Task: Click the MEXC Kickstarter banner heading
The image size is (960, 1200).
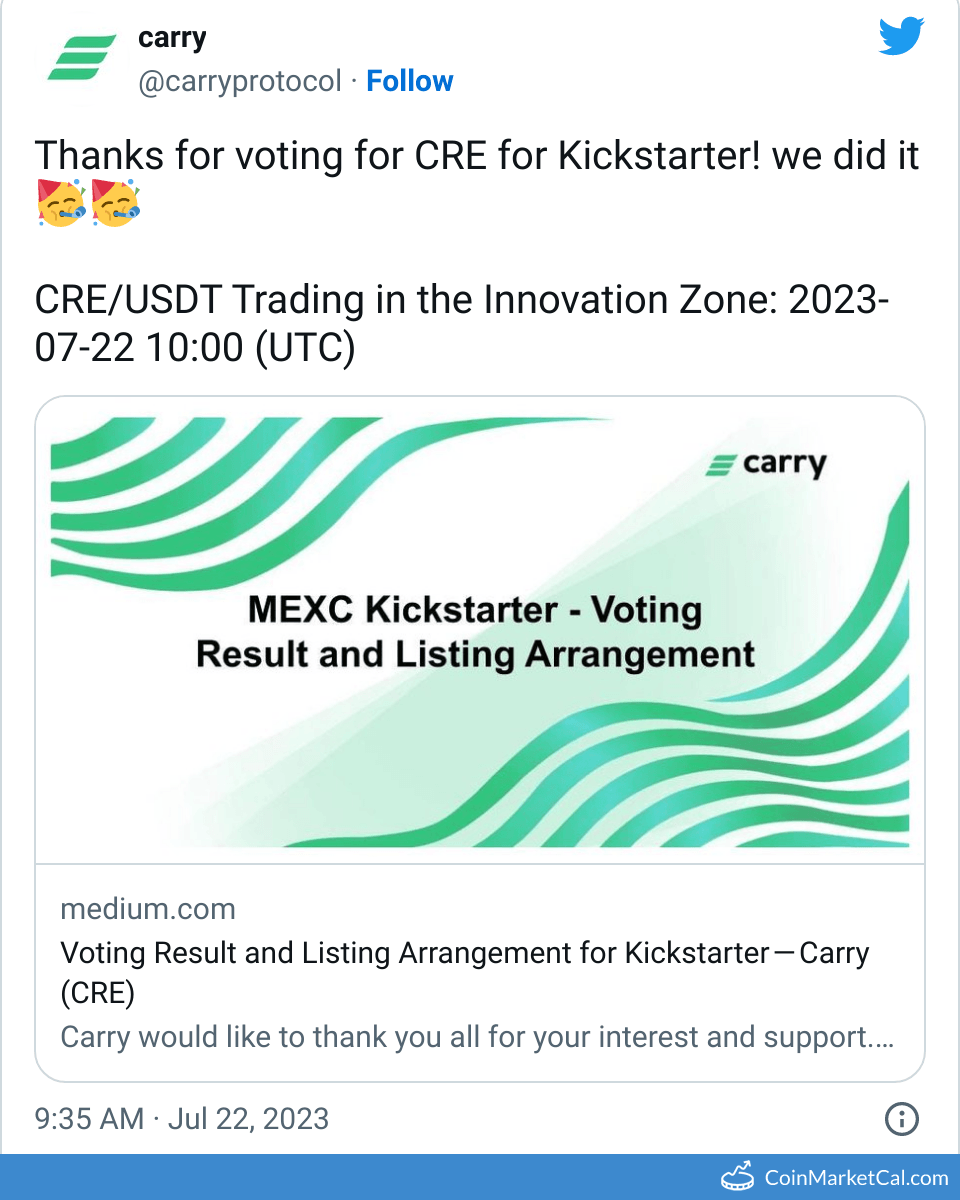Action: pyautogui.click(x=474, y=631)
